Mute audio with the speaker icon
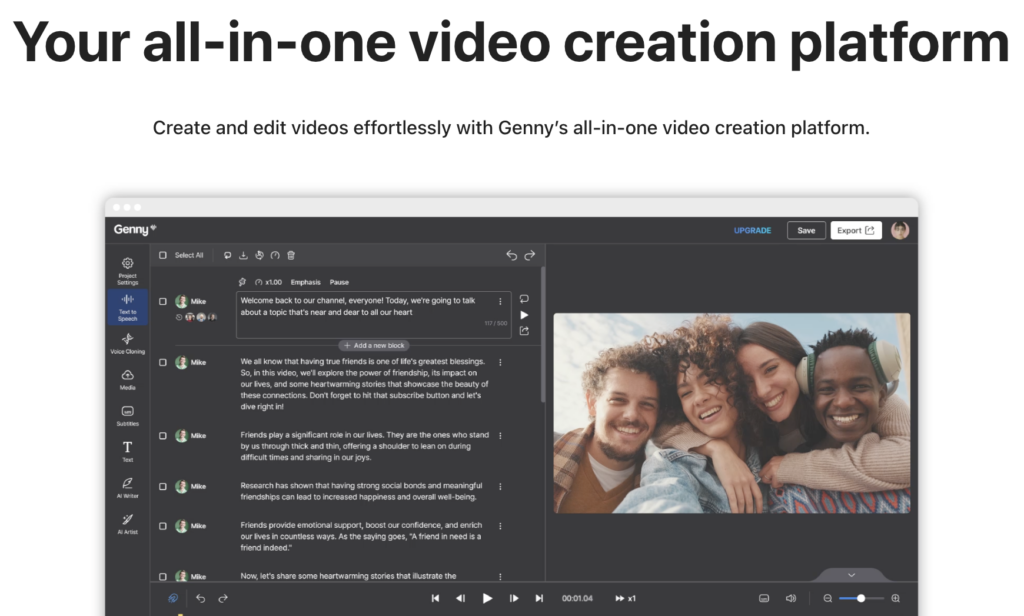 coord(790,598)
